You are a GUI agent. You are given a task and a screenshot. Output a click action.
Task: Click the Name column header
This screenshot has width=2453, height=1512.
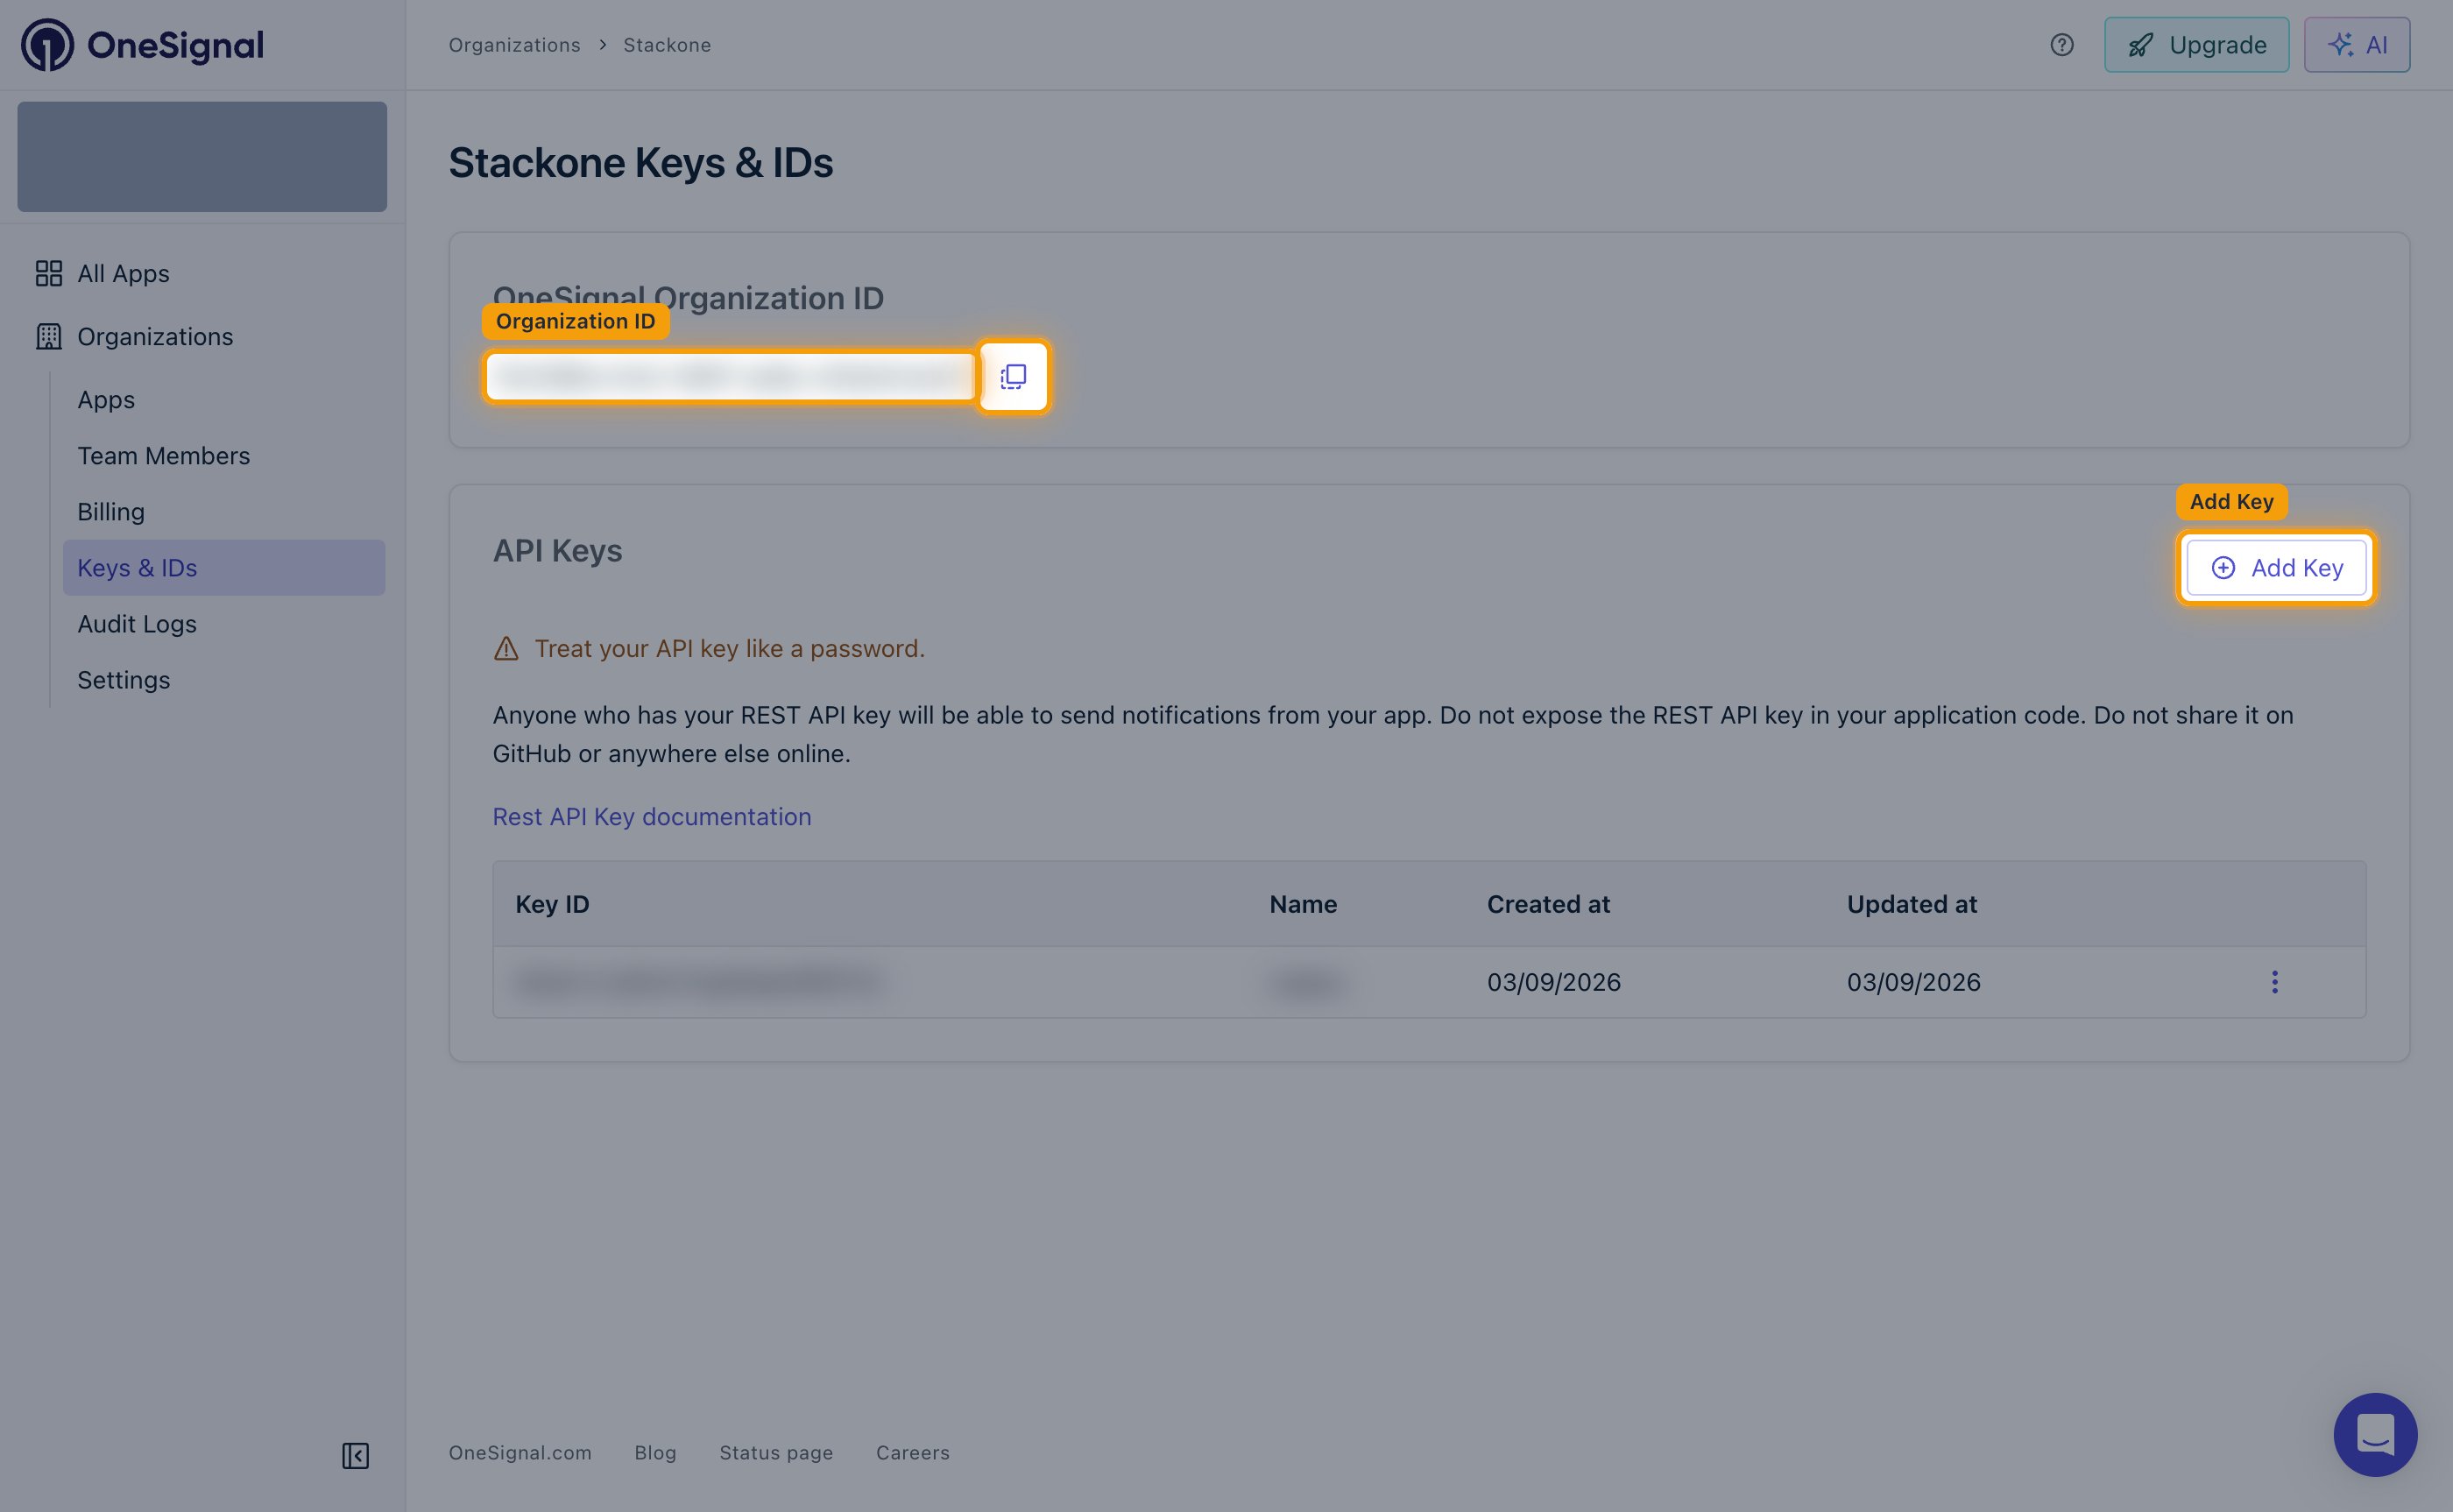(x=1303, y=904)
